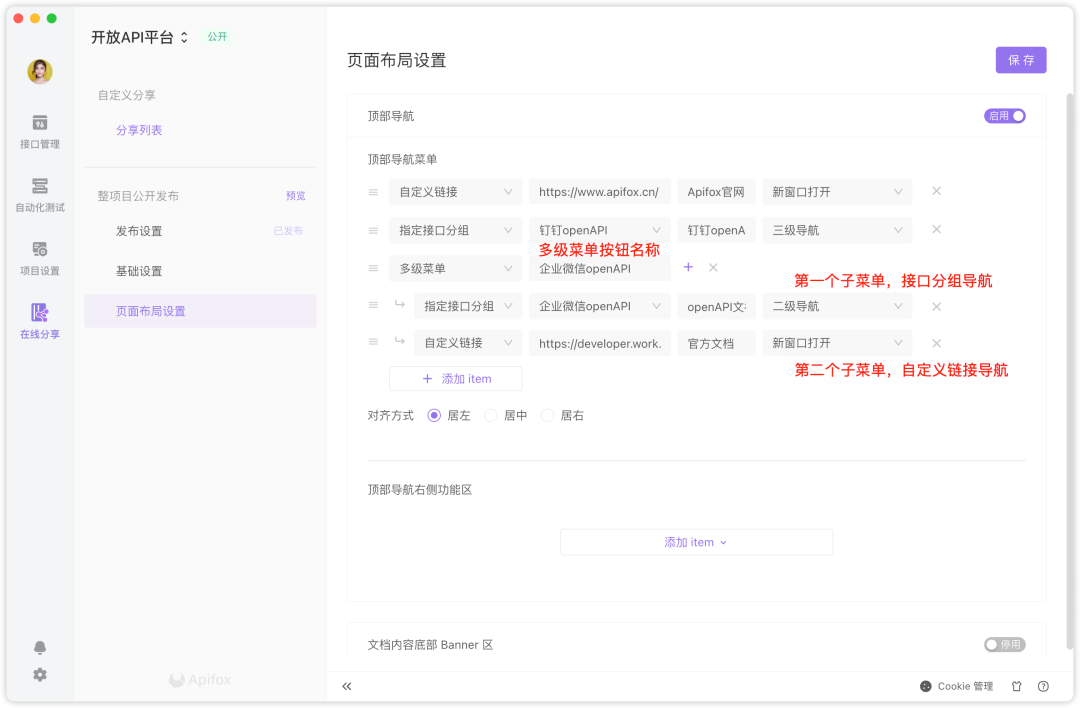Open 新窗口打开 dropdown in Apifox官网 row
Viewport: 1080px width, 708px height.
[x=837, y=192]
